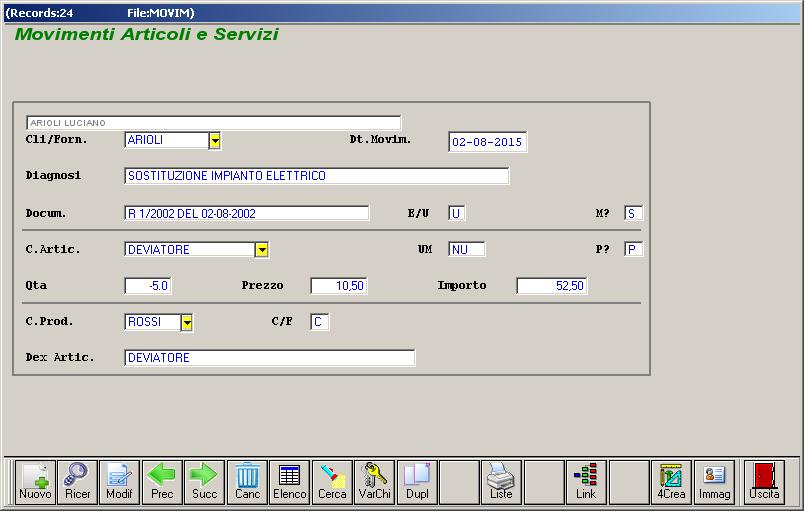Click the Diagnosi label
Image resolution: width=804 pixels, height=511 pixels.
point(53,175)
